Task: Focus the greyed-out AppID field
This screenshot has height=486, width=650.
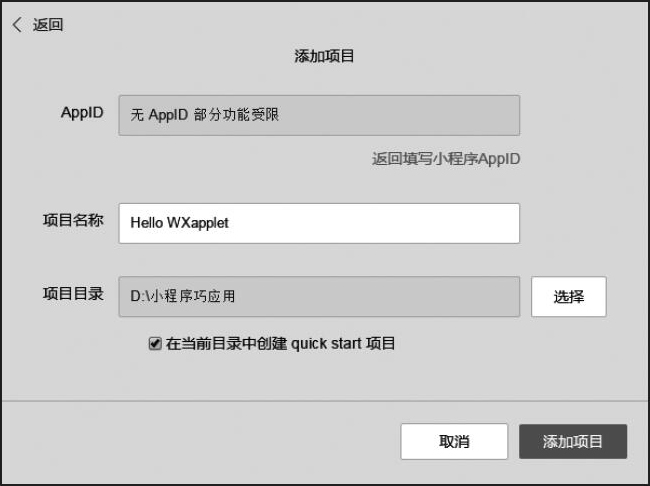Action: (x=319, y=115)
